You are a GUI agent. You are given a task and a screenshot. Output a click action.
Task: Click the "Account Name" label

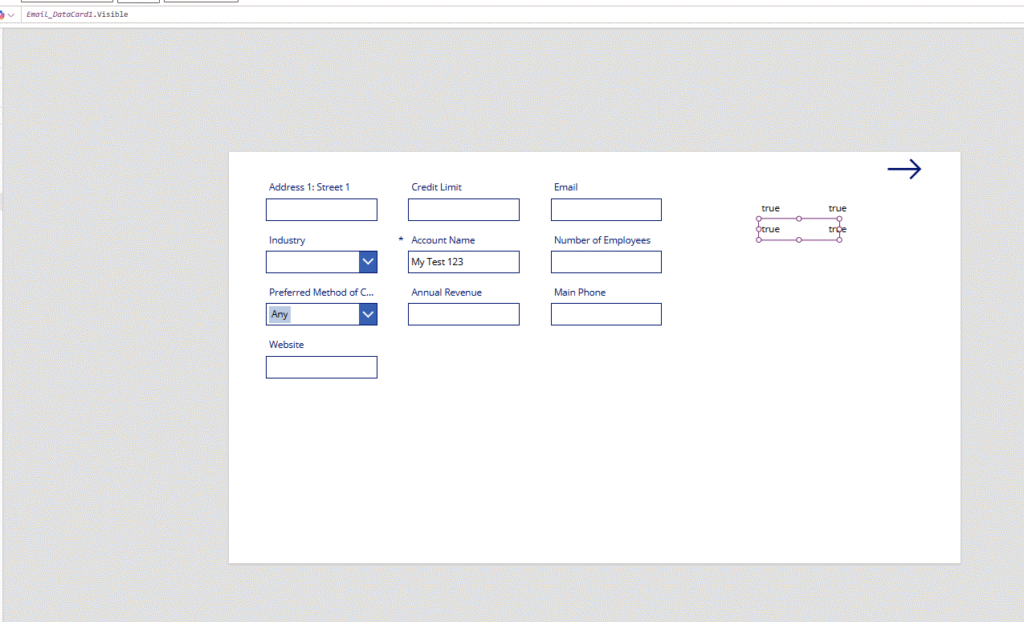(443, 240)
